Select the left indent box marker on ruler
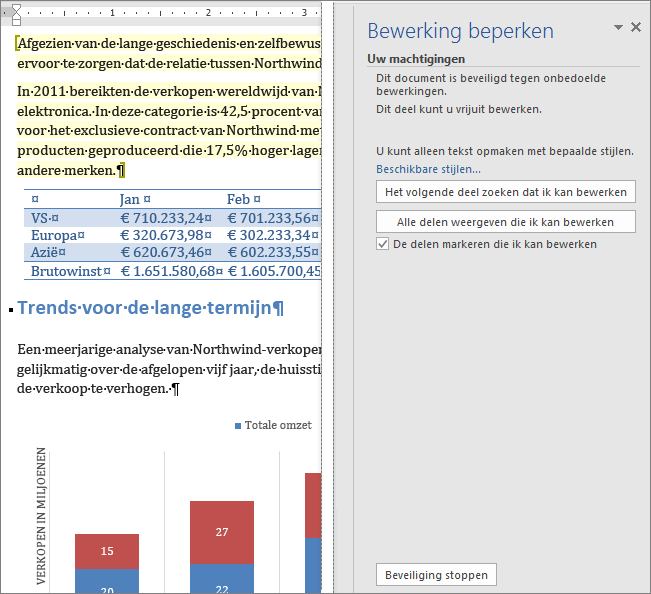This screenshot has height=594, width=651. (x=16, y=22)
